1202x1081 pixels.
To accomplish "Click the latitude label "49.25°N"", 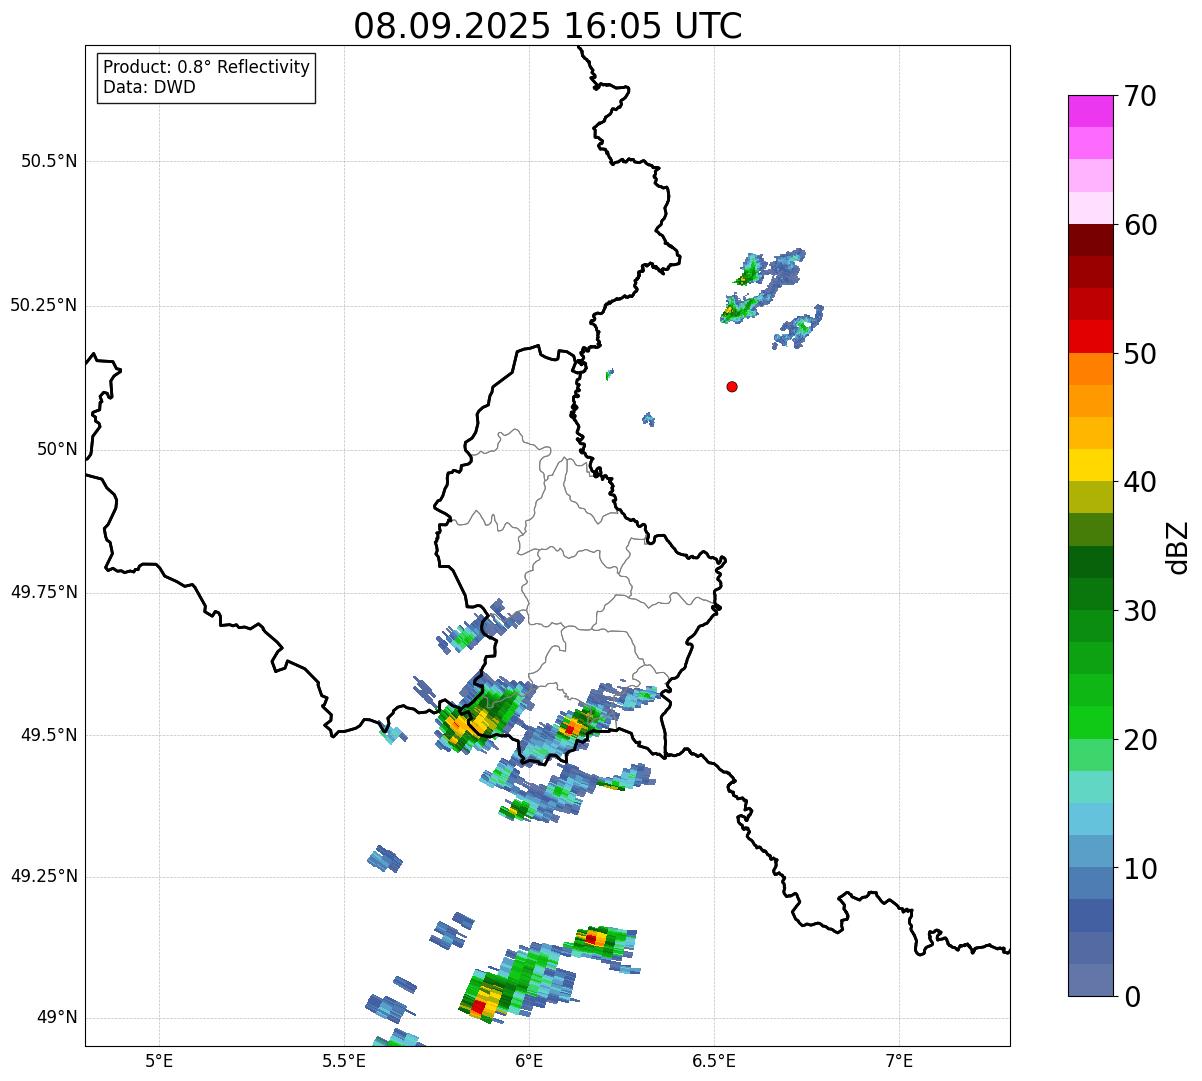I will pyautogui.click(x=44, y=876).
